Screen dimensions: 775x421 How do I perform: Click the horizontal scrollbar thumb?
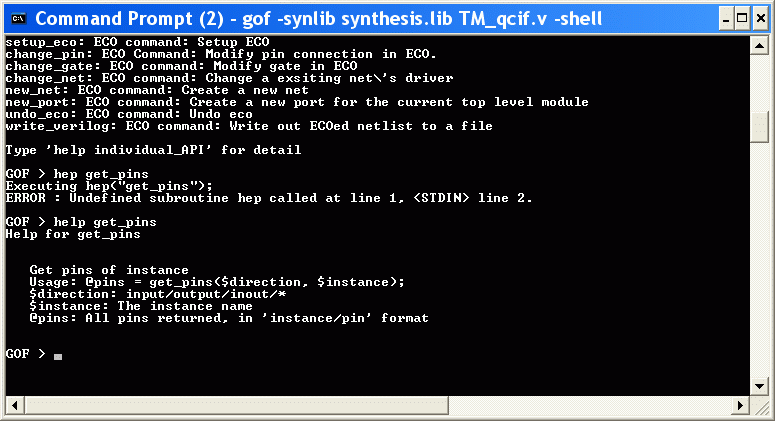tap(236, 406)
